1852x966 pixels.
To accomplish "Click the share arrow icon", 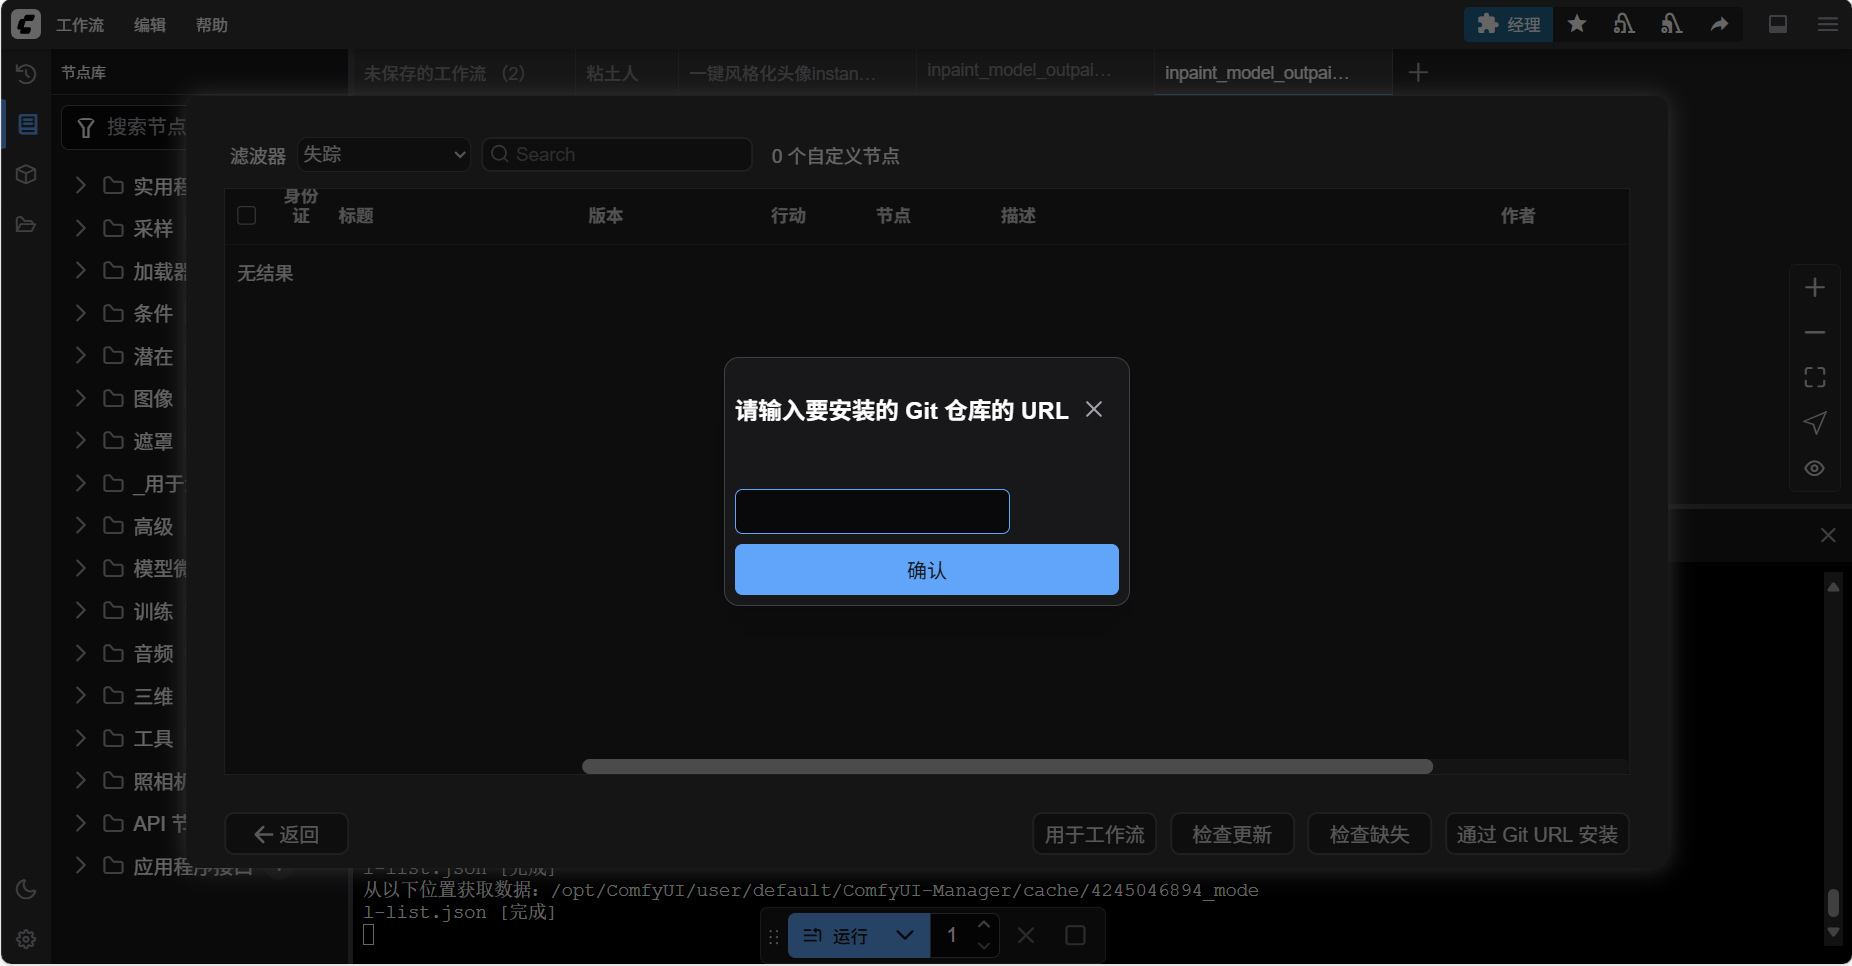I will point(1719,24).
